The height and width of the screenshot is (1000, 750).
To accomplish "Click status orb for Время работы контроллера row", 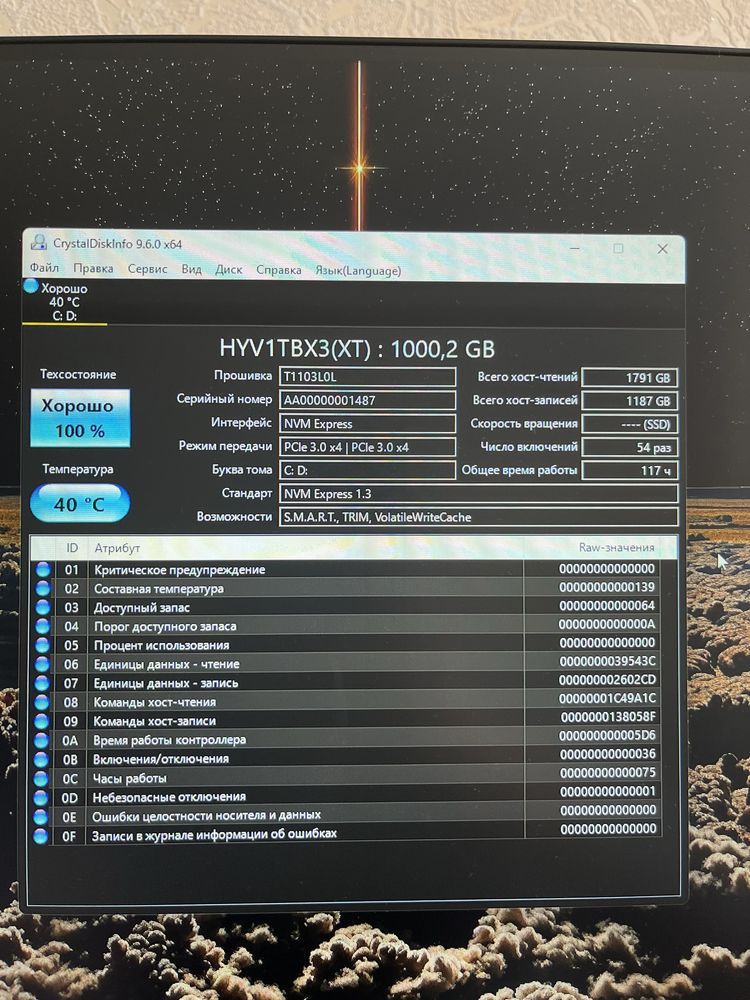I will [x=41, y=740].
